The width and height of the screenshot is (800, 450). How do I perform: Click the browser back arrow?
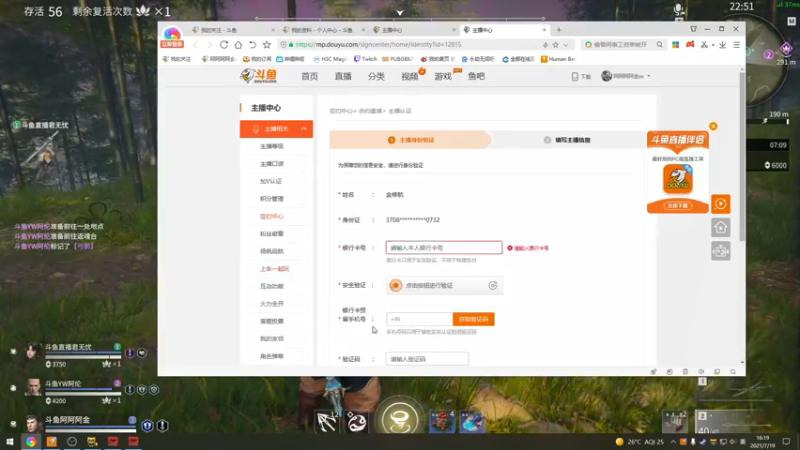(196, 45)
